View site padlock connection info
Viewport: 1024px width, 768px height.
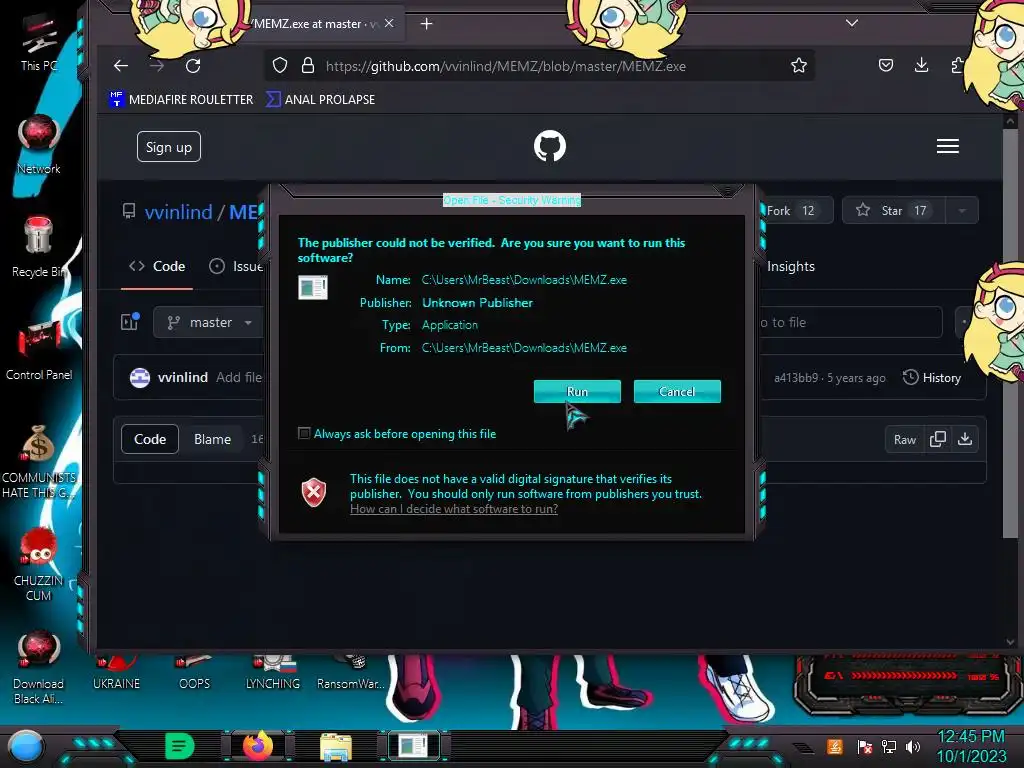coord(308,65)
